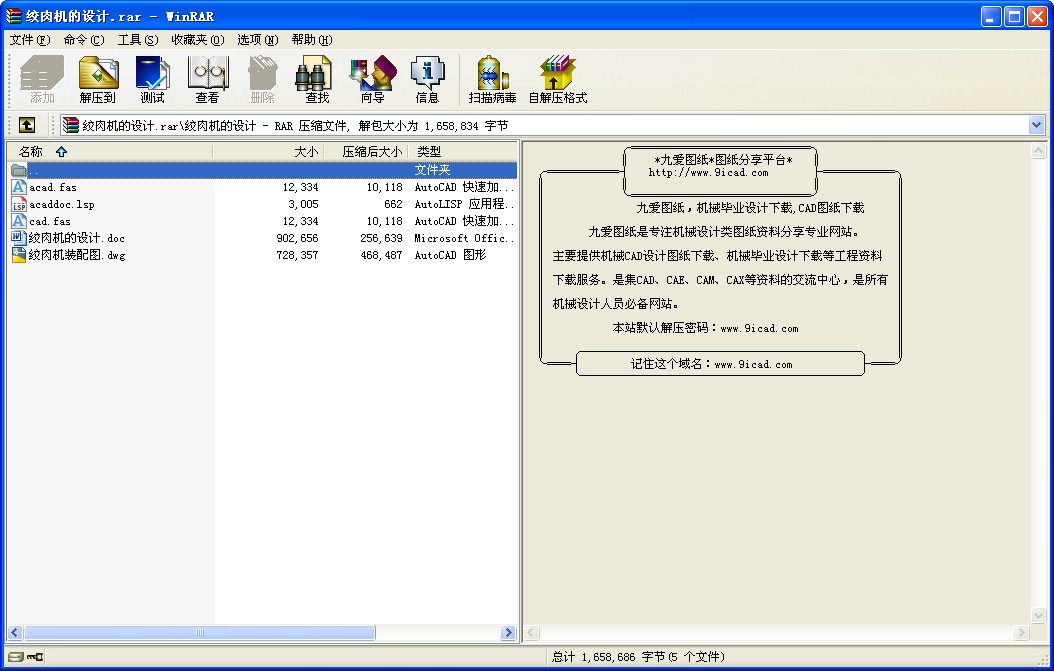Select the 绞肉机装配图.dwg file name
The image size is (1054, 671).
pos(77,255)
